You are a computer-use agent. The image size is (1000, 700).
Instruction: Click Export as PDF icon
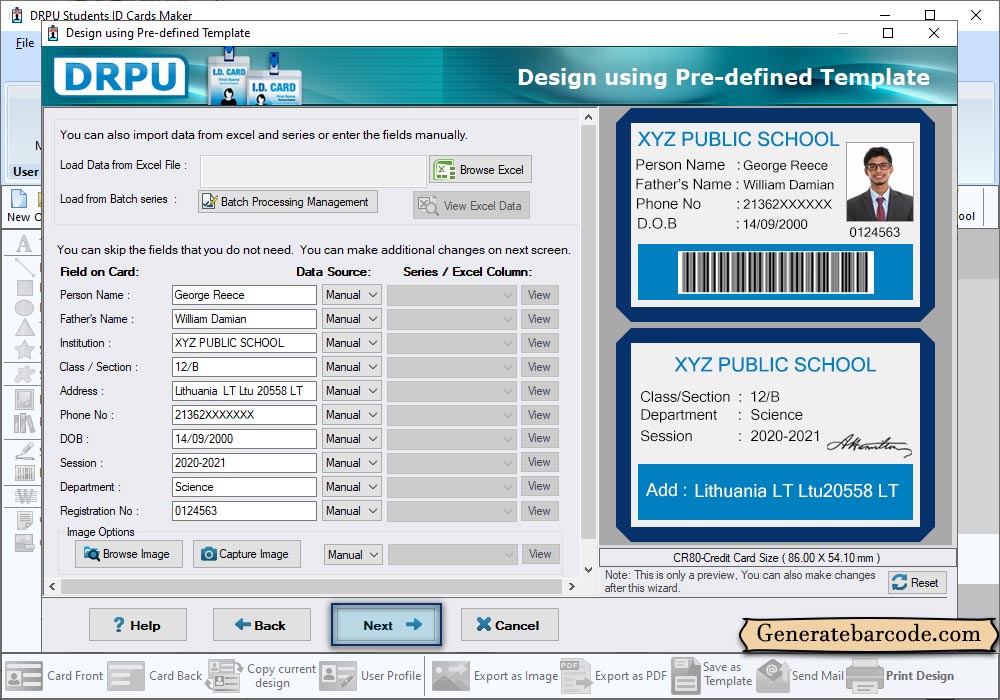[x=575, y=676]
